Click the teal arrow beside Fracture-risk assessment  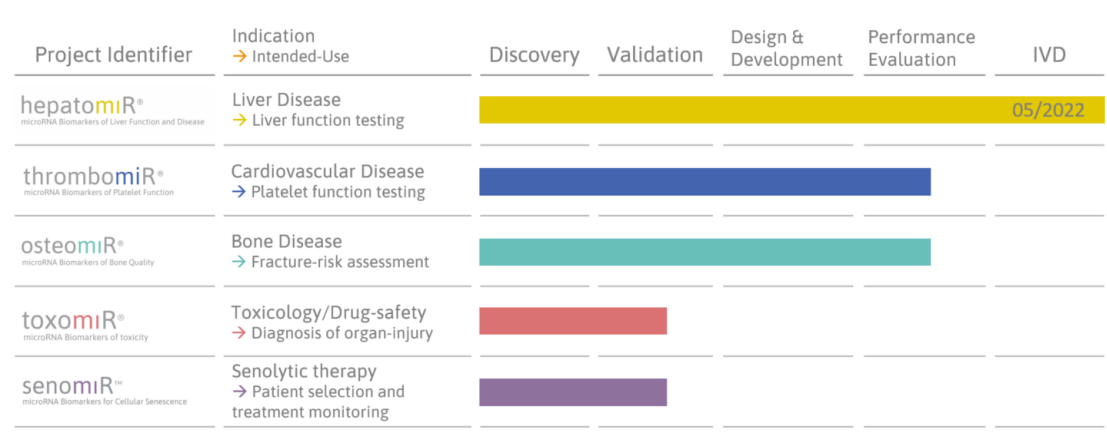(x=238, y=262)
